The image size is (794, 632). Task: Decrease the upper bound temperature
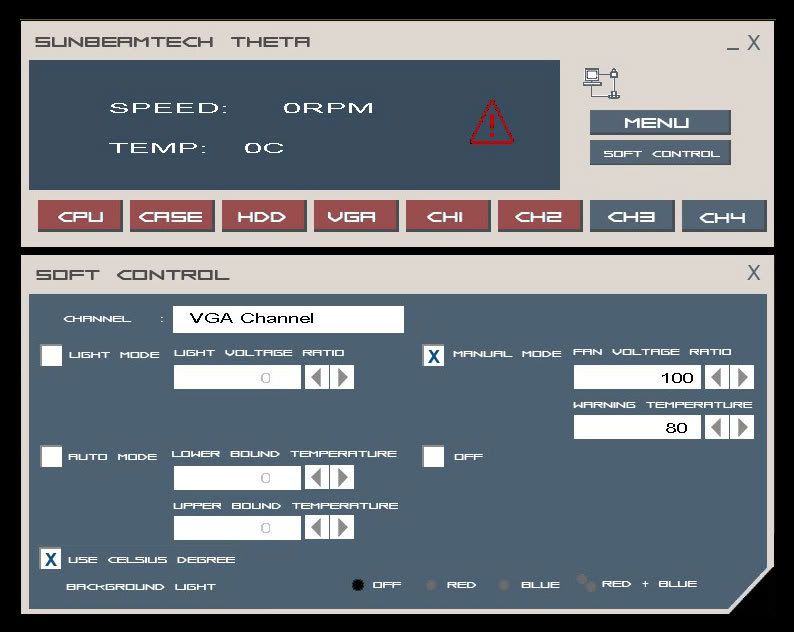pyautogui.click(x=316, y=528)
